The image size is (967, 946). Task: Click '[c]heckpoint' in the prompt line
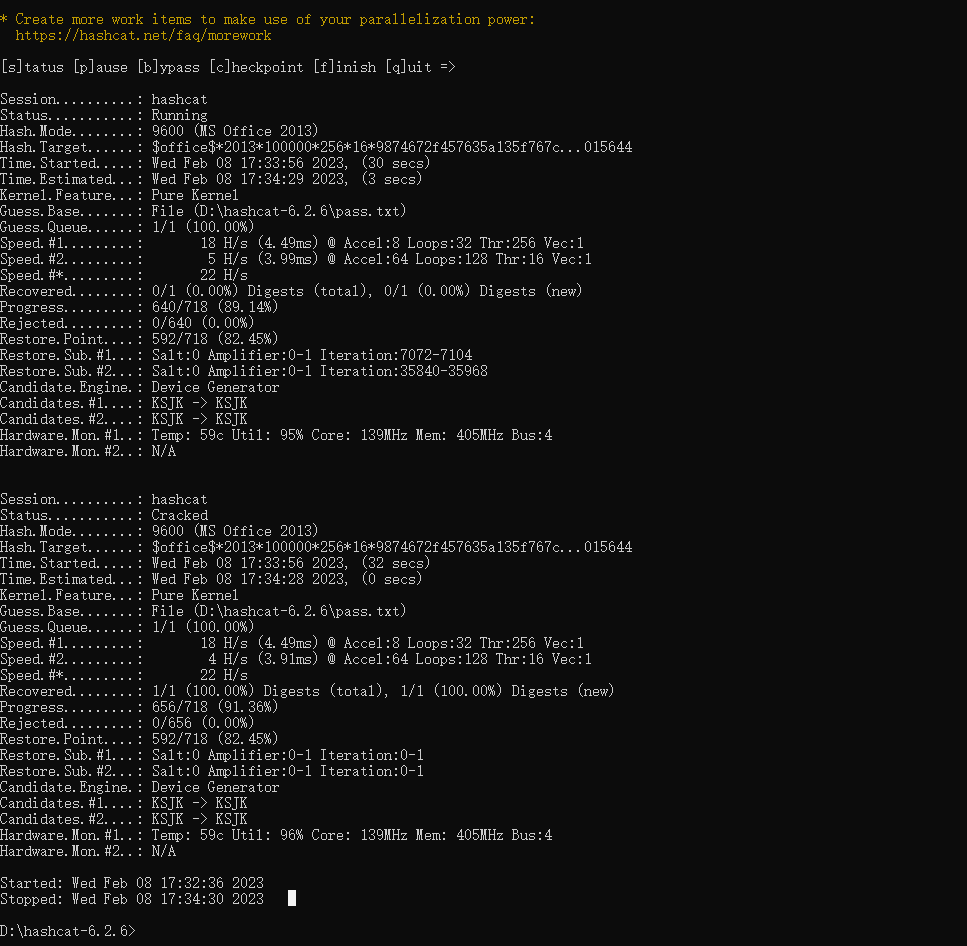pos(257,67)
